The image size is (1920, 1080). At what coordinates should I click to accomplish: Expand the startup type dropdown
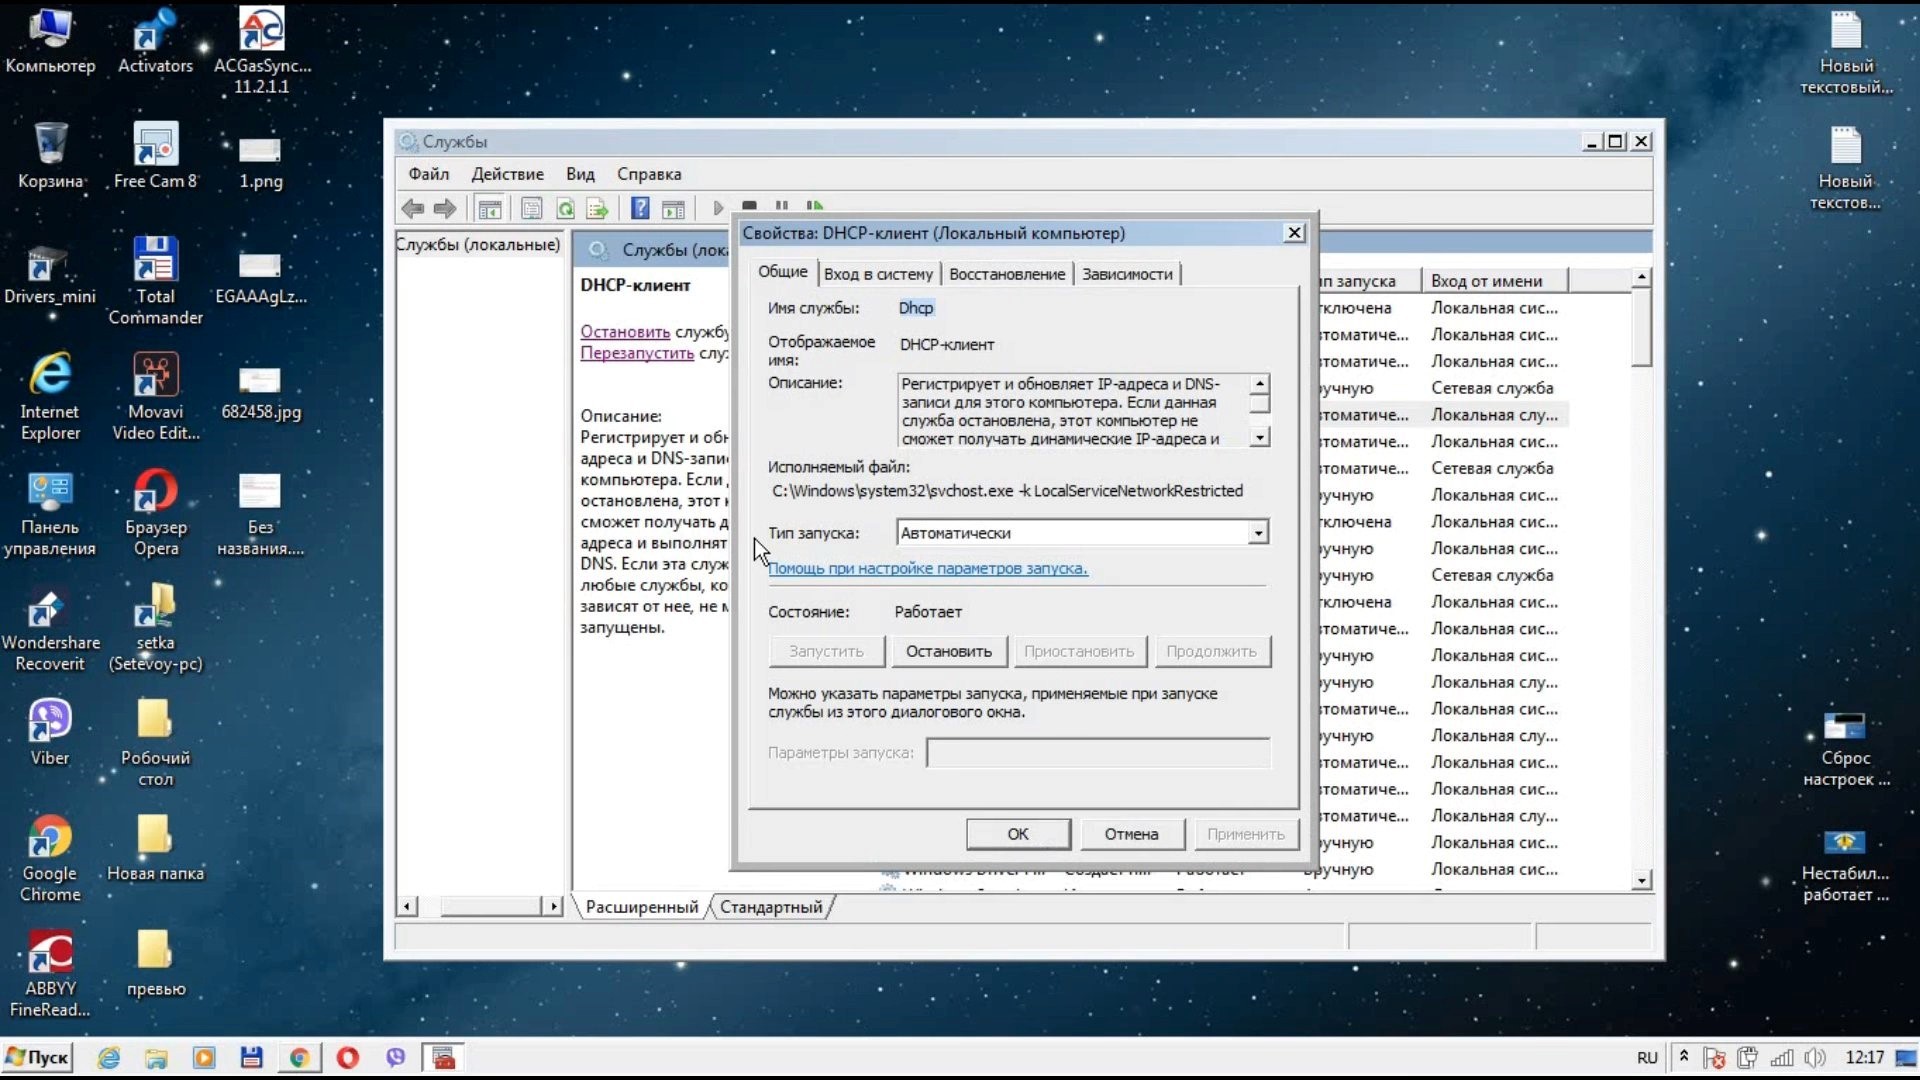coord(1258,533)
